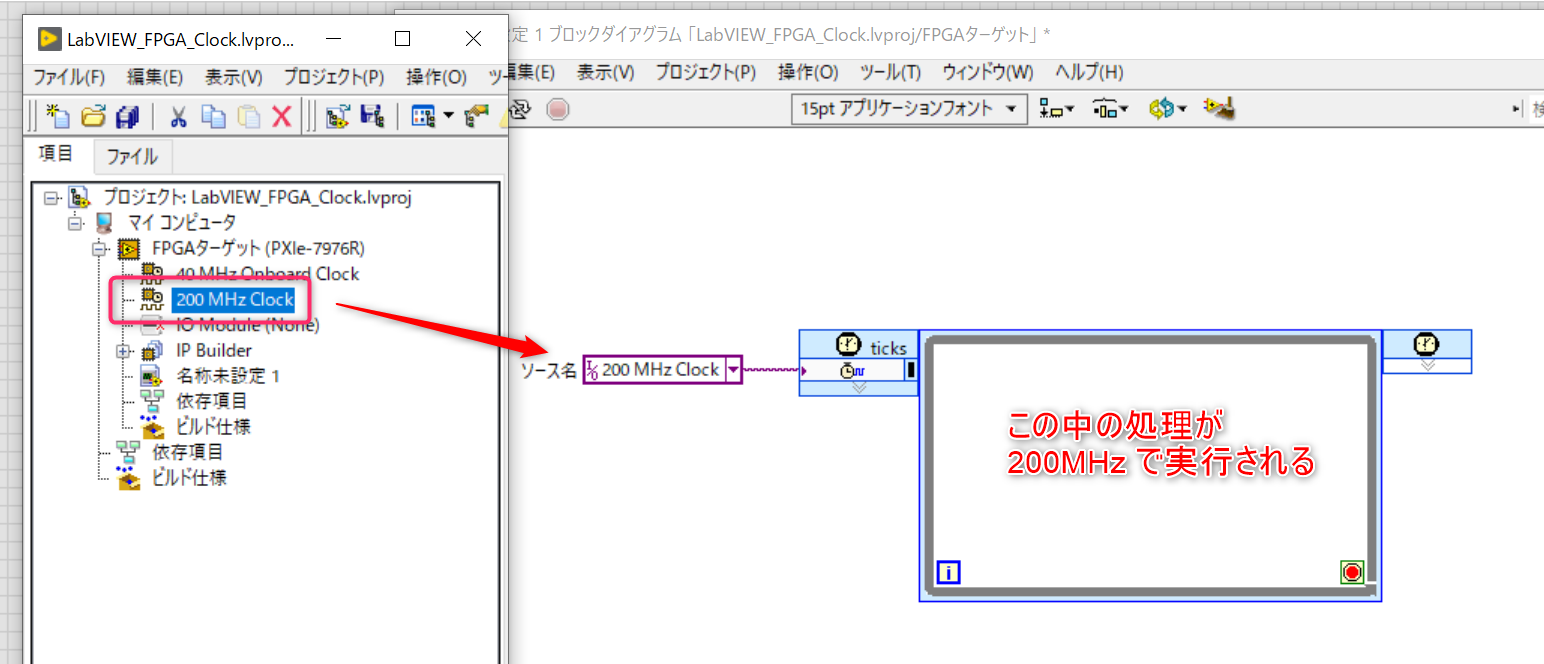Save all using the multi-disk icon
This screenshot has height=664, width=1544.
(x=126, y=116)
